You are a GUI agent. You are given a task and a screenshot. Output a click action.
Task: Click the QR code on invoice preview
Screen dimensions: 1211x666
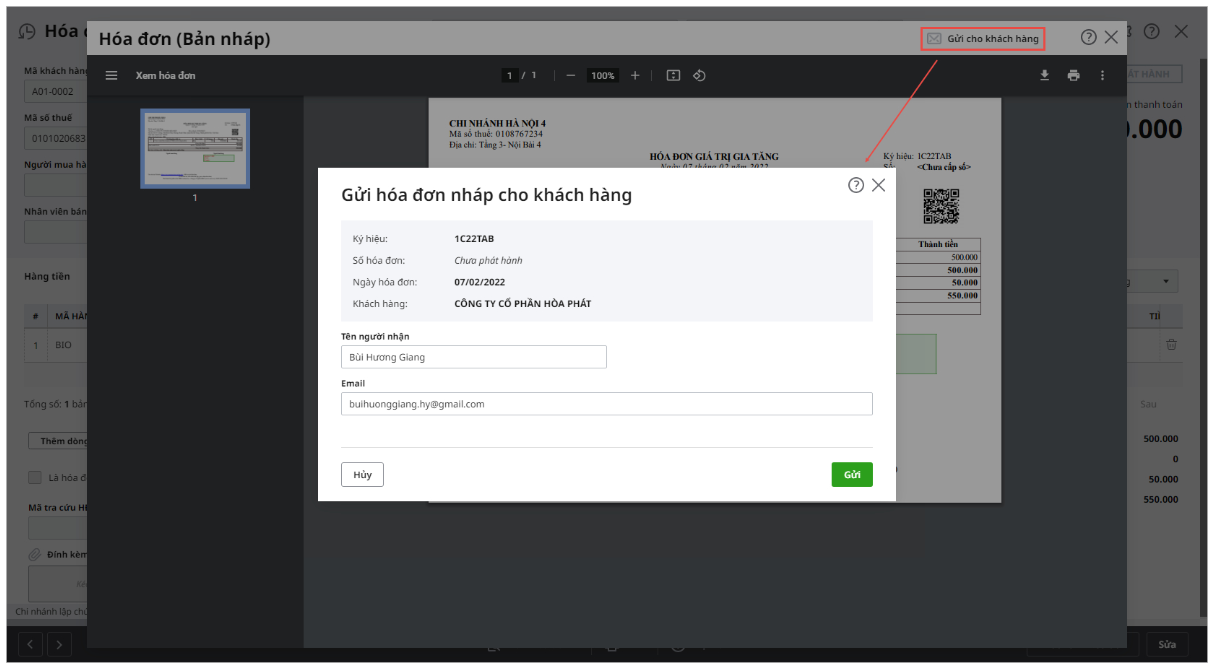[x=940, y=206]
